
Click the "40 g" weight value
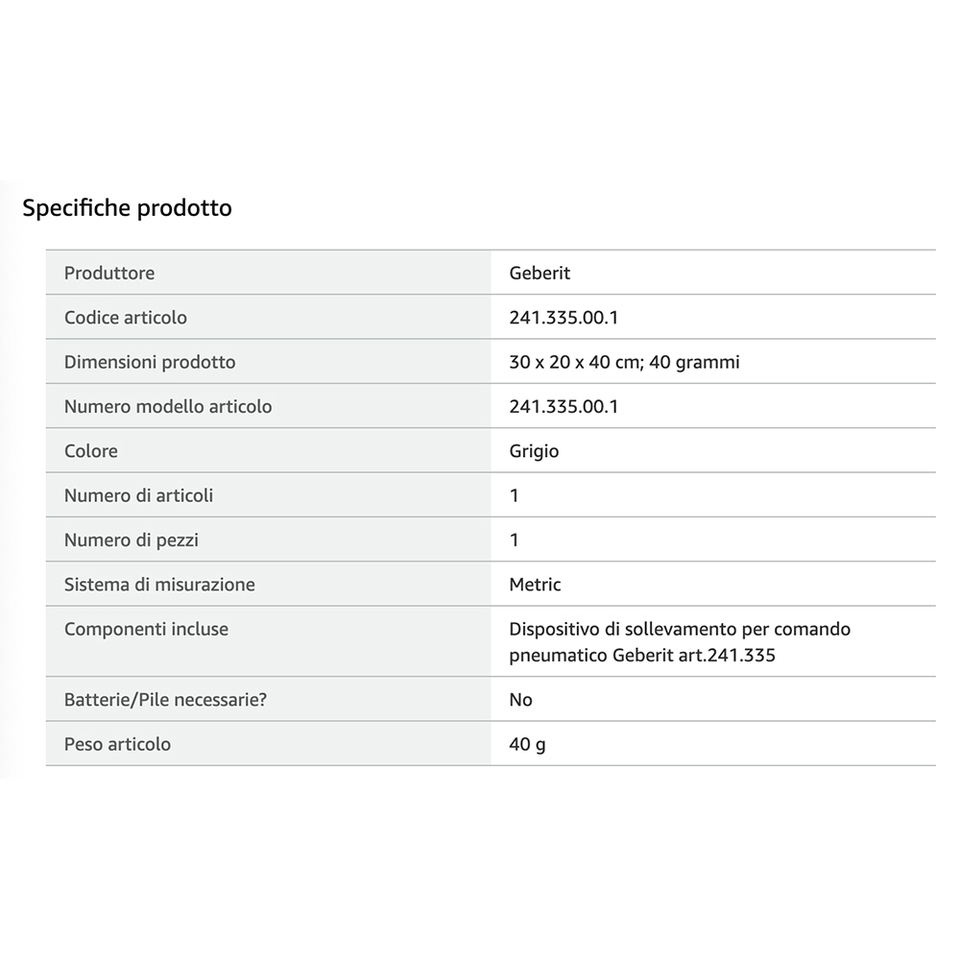pyautogui.click(x=527, y=744)
